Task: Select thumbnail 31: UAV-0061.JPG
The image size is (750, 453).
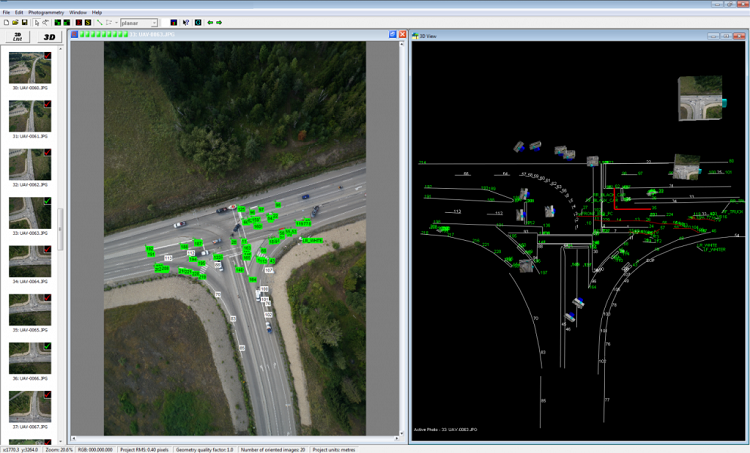Action: tap(30, 116)
